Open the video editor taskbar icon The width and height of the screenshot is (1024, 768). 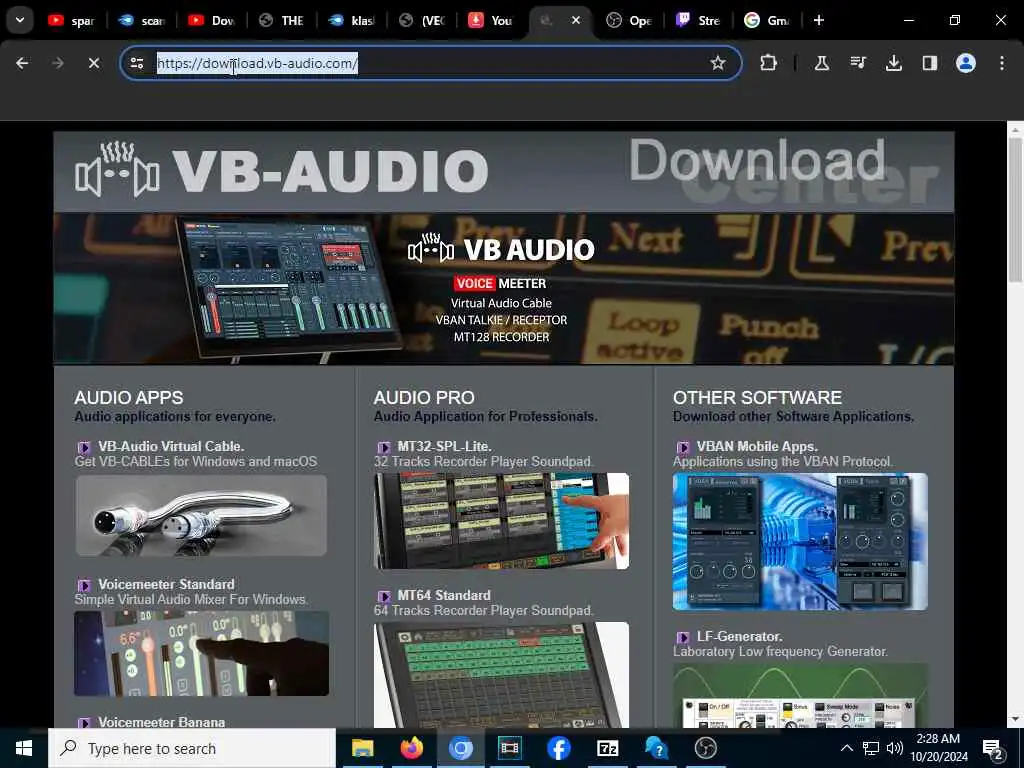coord(509,748)
